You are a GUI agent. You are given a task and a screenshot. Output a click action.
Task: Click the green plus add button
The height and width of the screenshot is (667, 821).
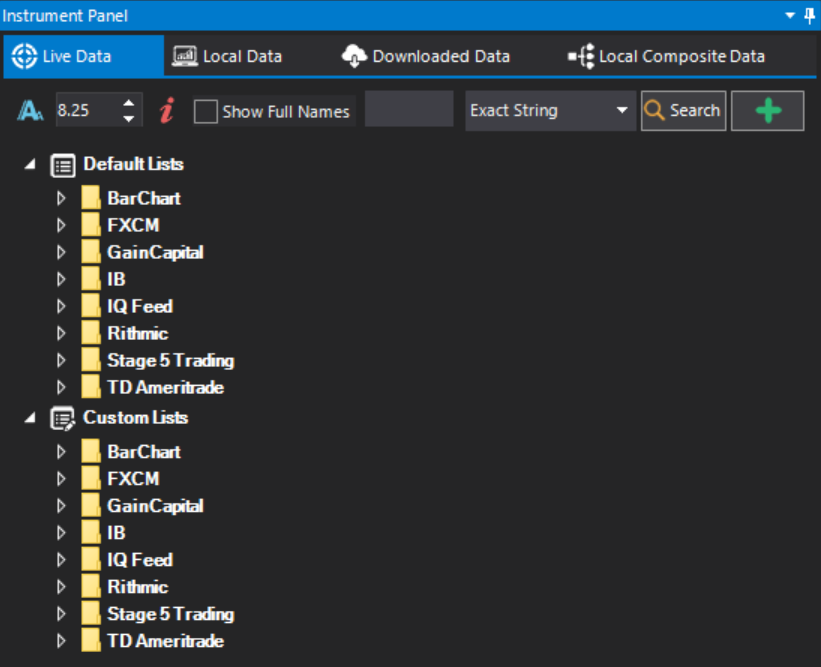click(x=768, y=110)
